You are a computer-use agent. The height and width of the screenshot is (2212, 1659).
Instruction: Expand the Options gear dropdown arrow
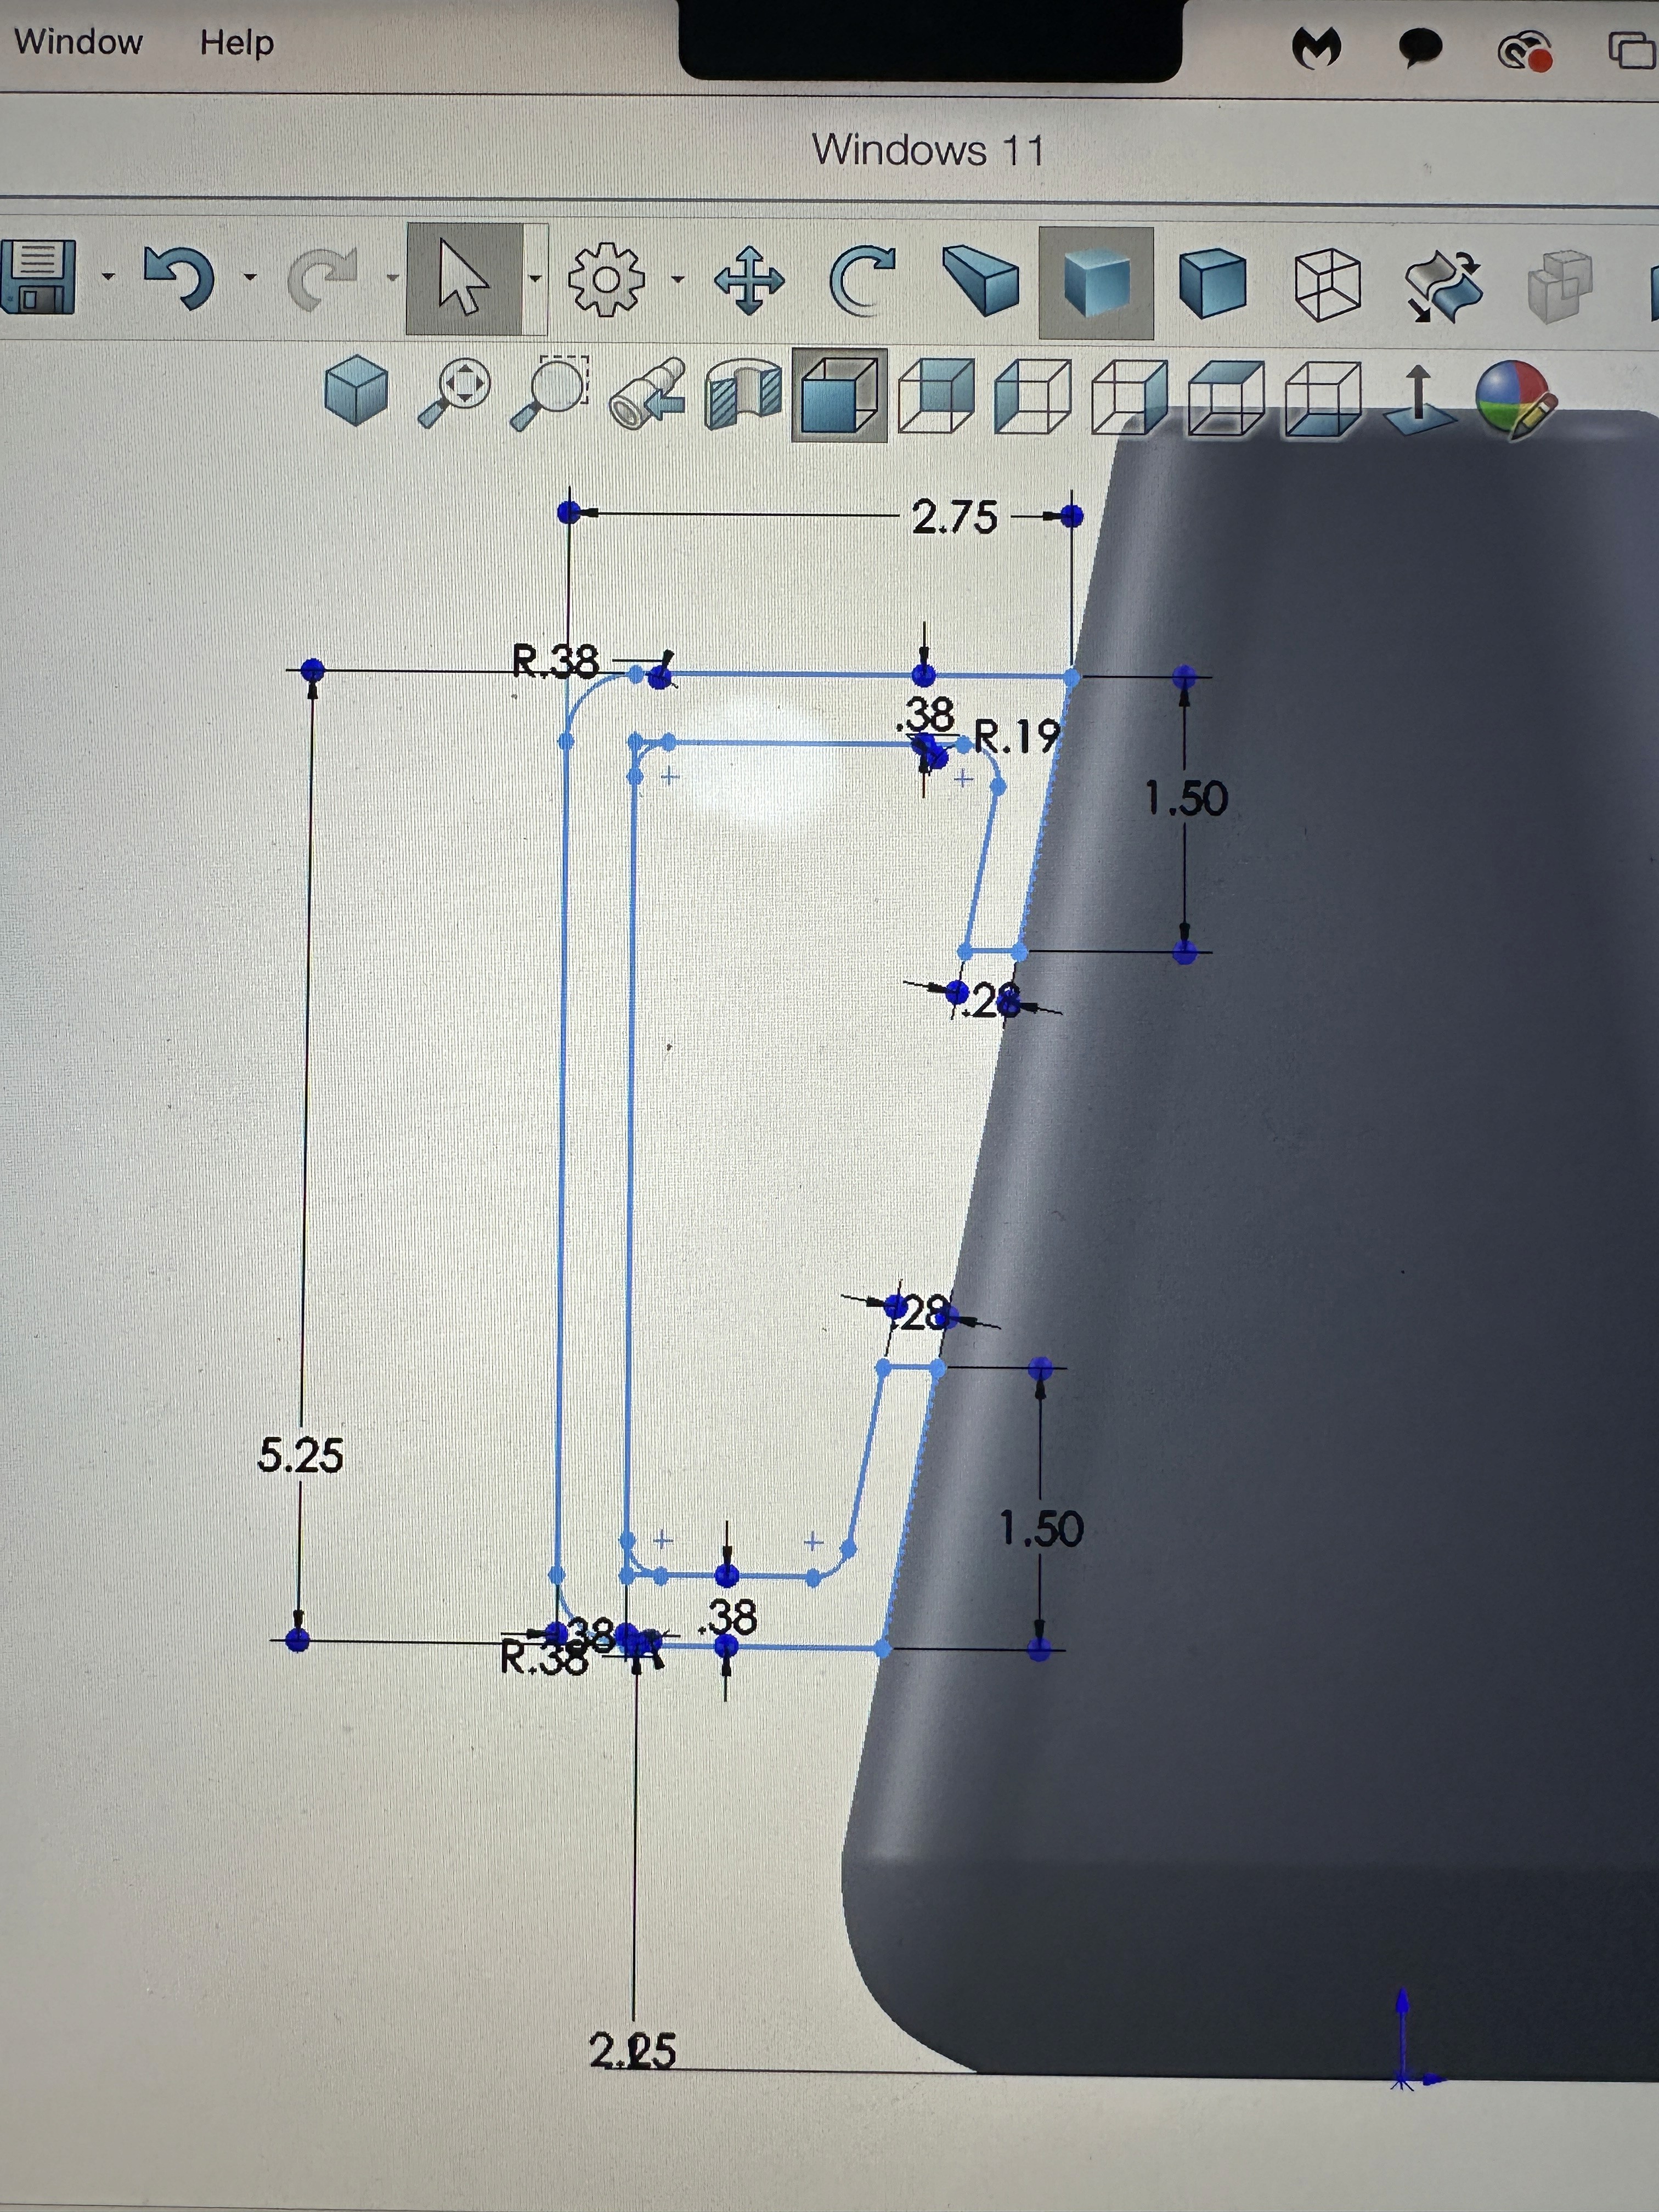click(677, 279)
